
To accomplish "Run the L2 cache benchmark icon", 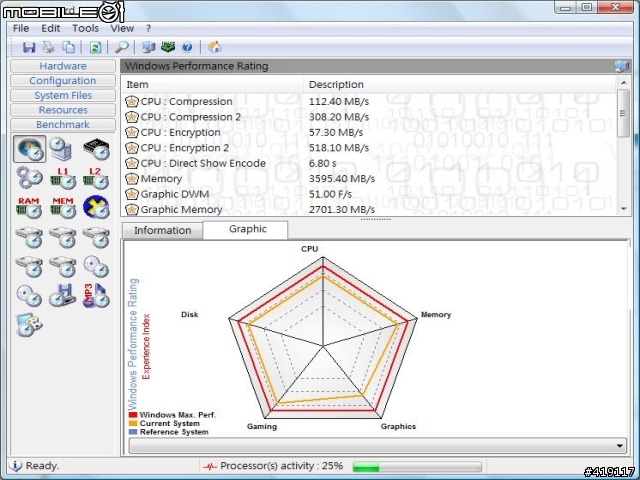I will [x=96, y=178].
